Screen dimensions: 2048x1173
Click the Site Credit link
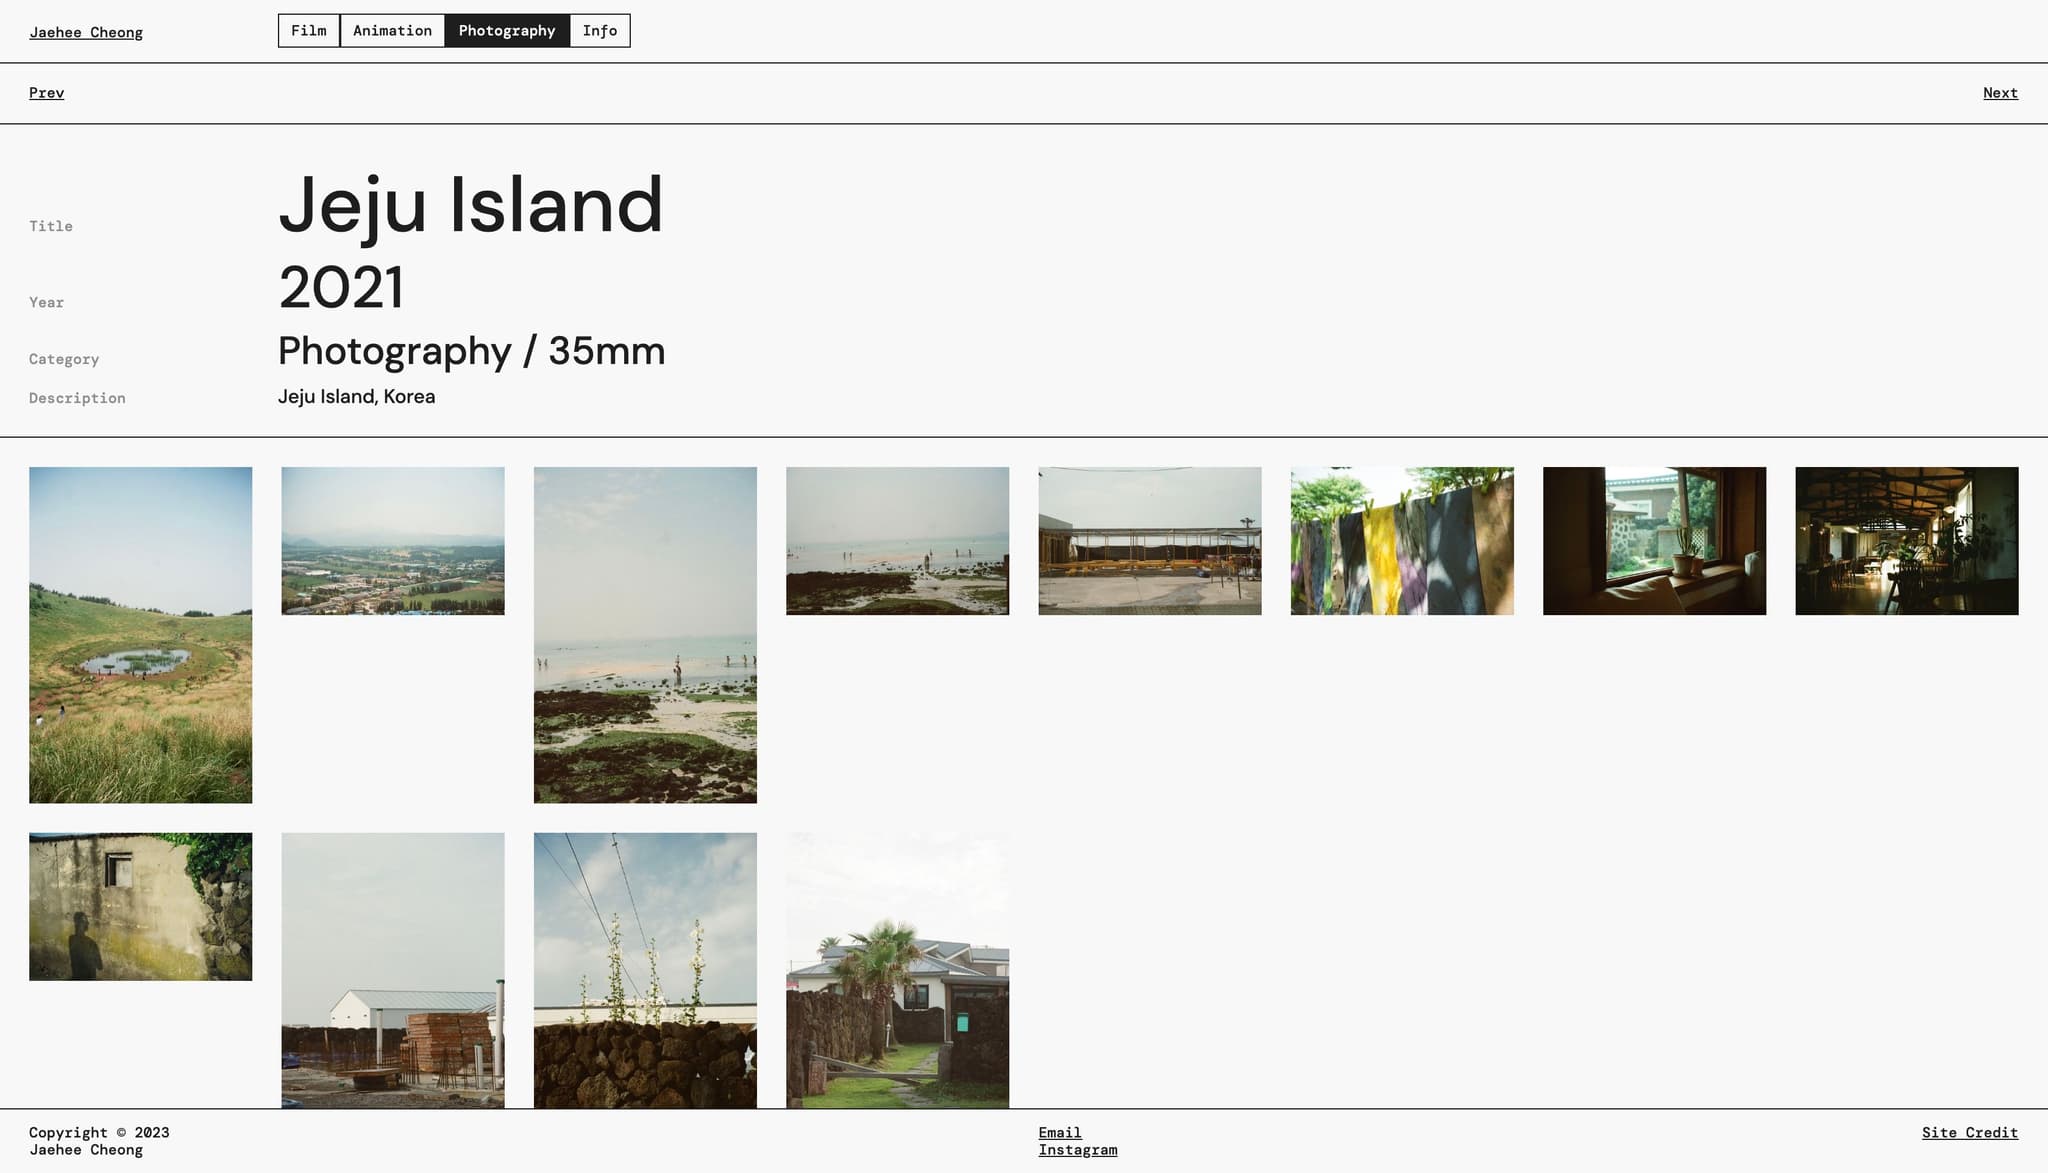pos(1969,1132)
